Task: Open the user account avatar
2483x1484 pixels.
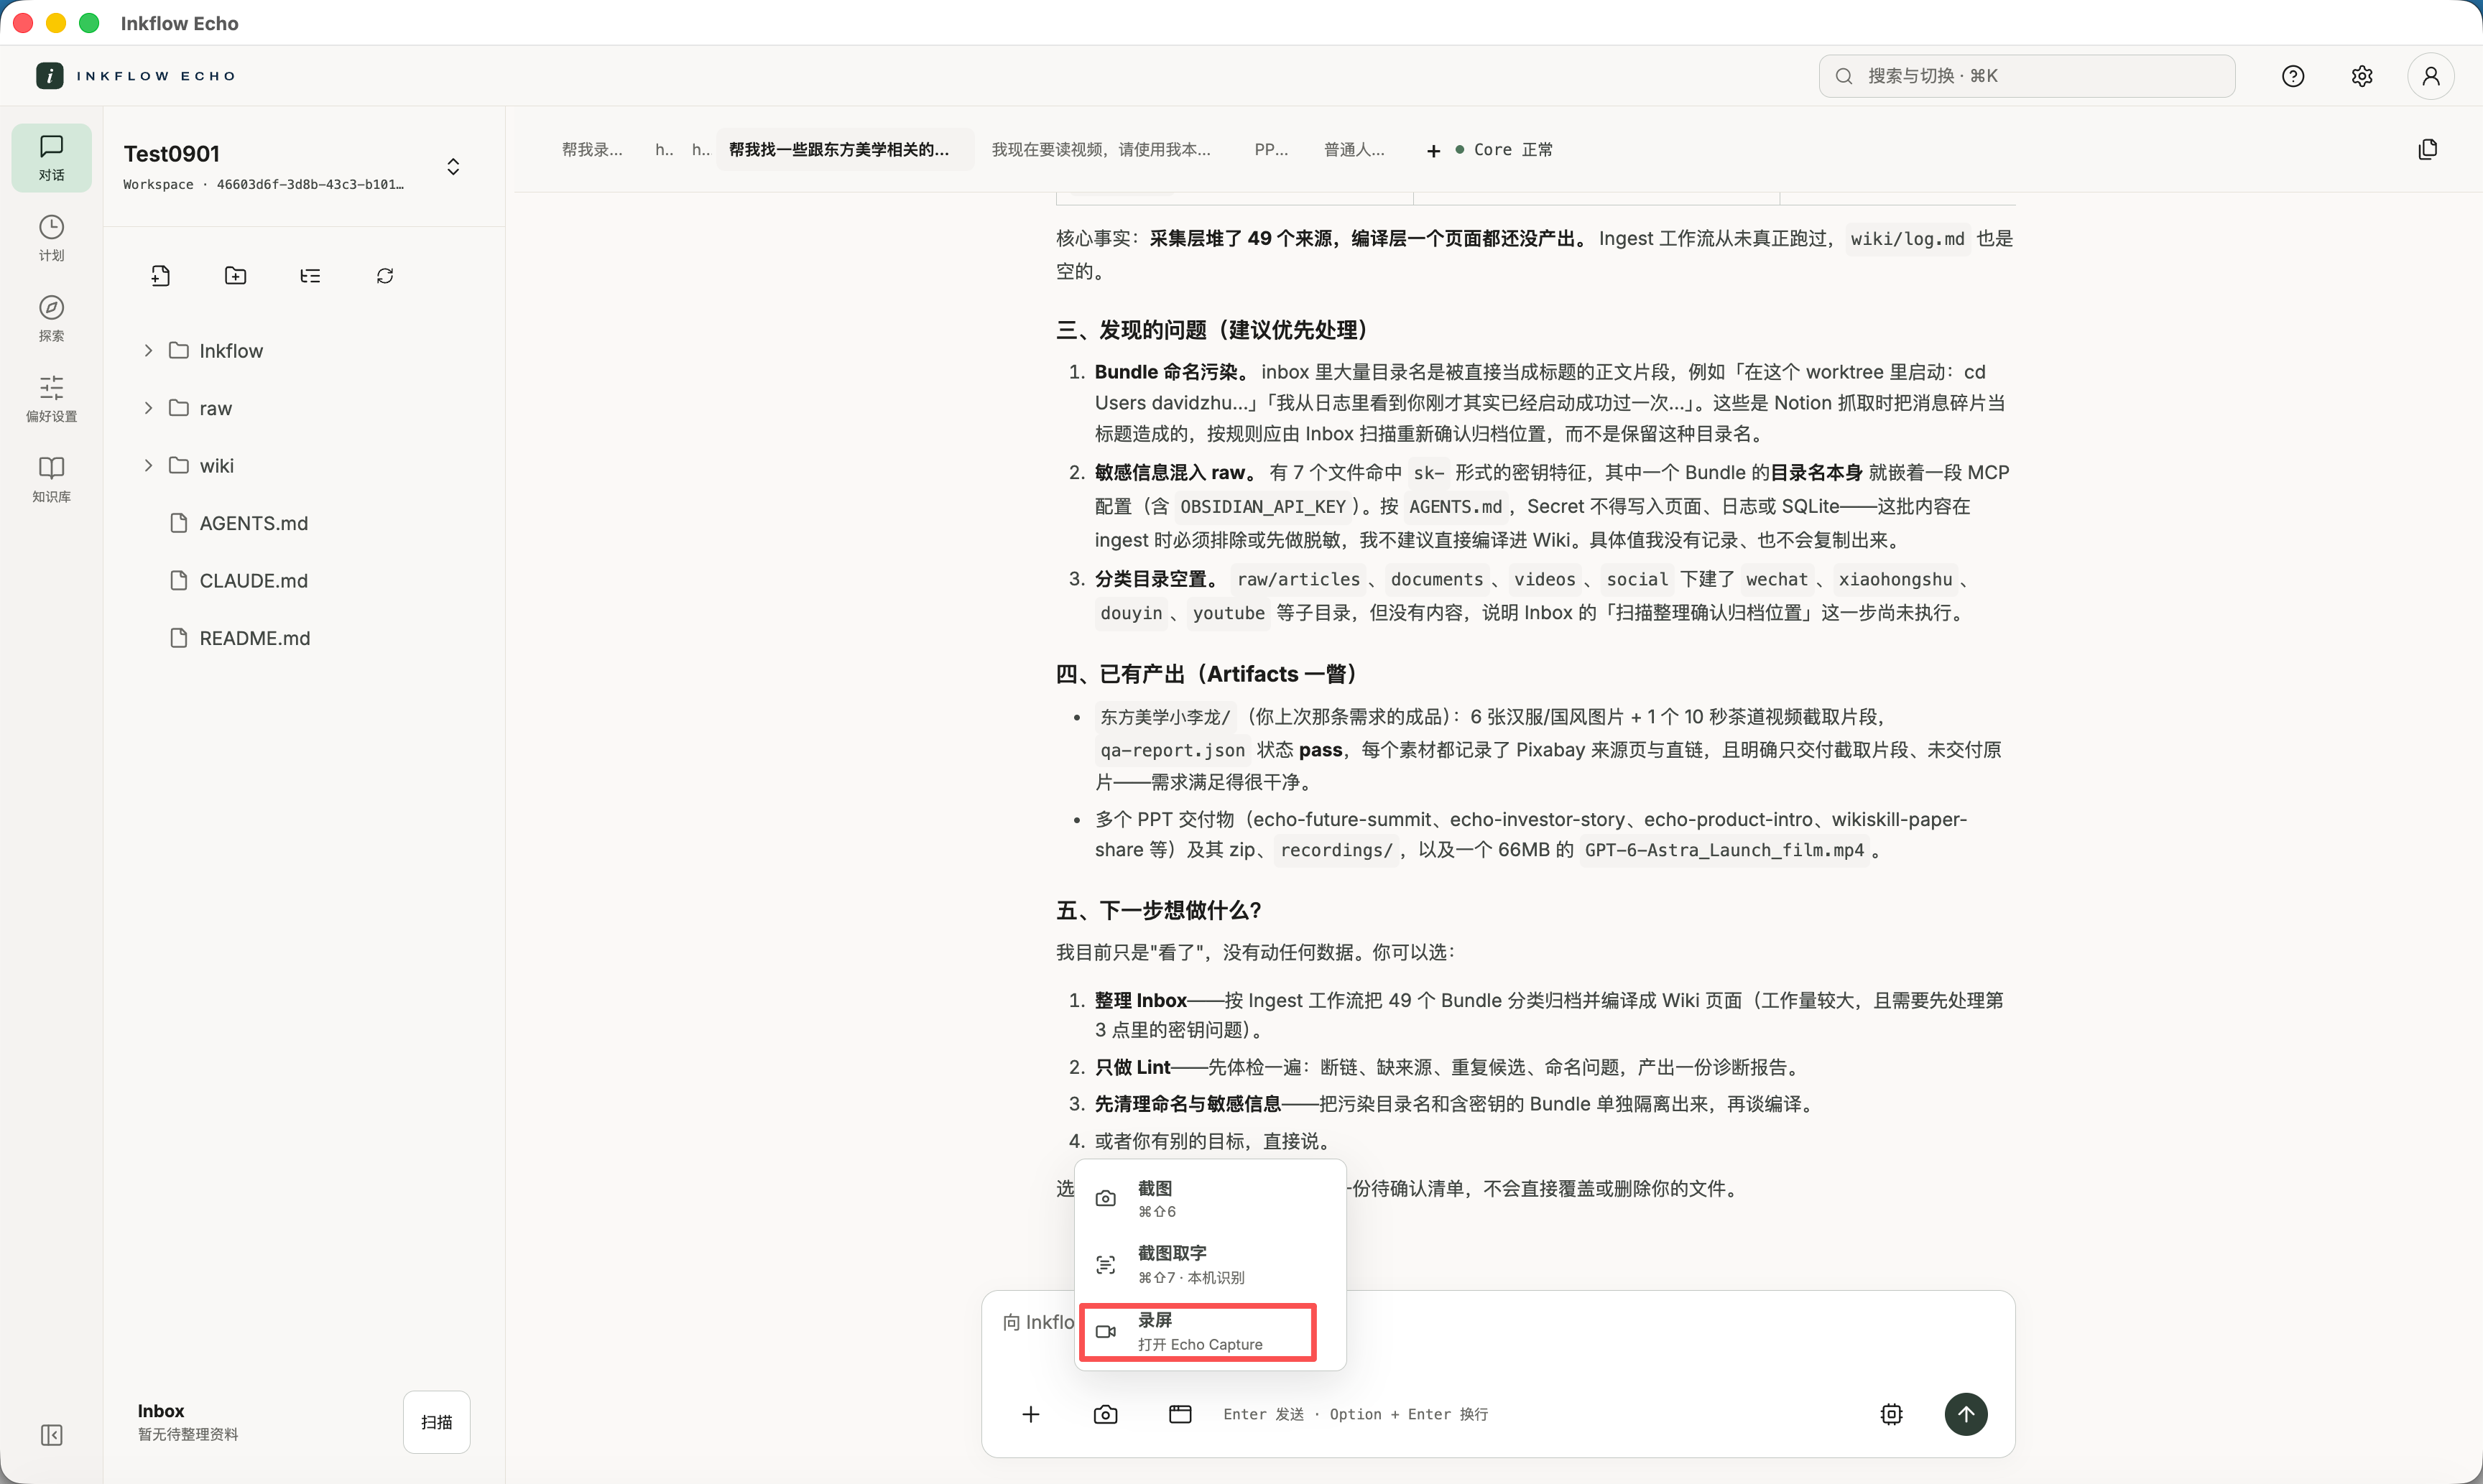Action: click(2431, 76)
